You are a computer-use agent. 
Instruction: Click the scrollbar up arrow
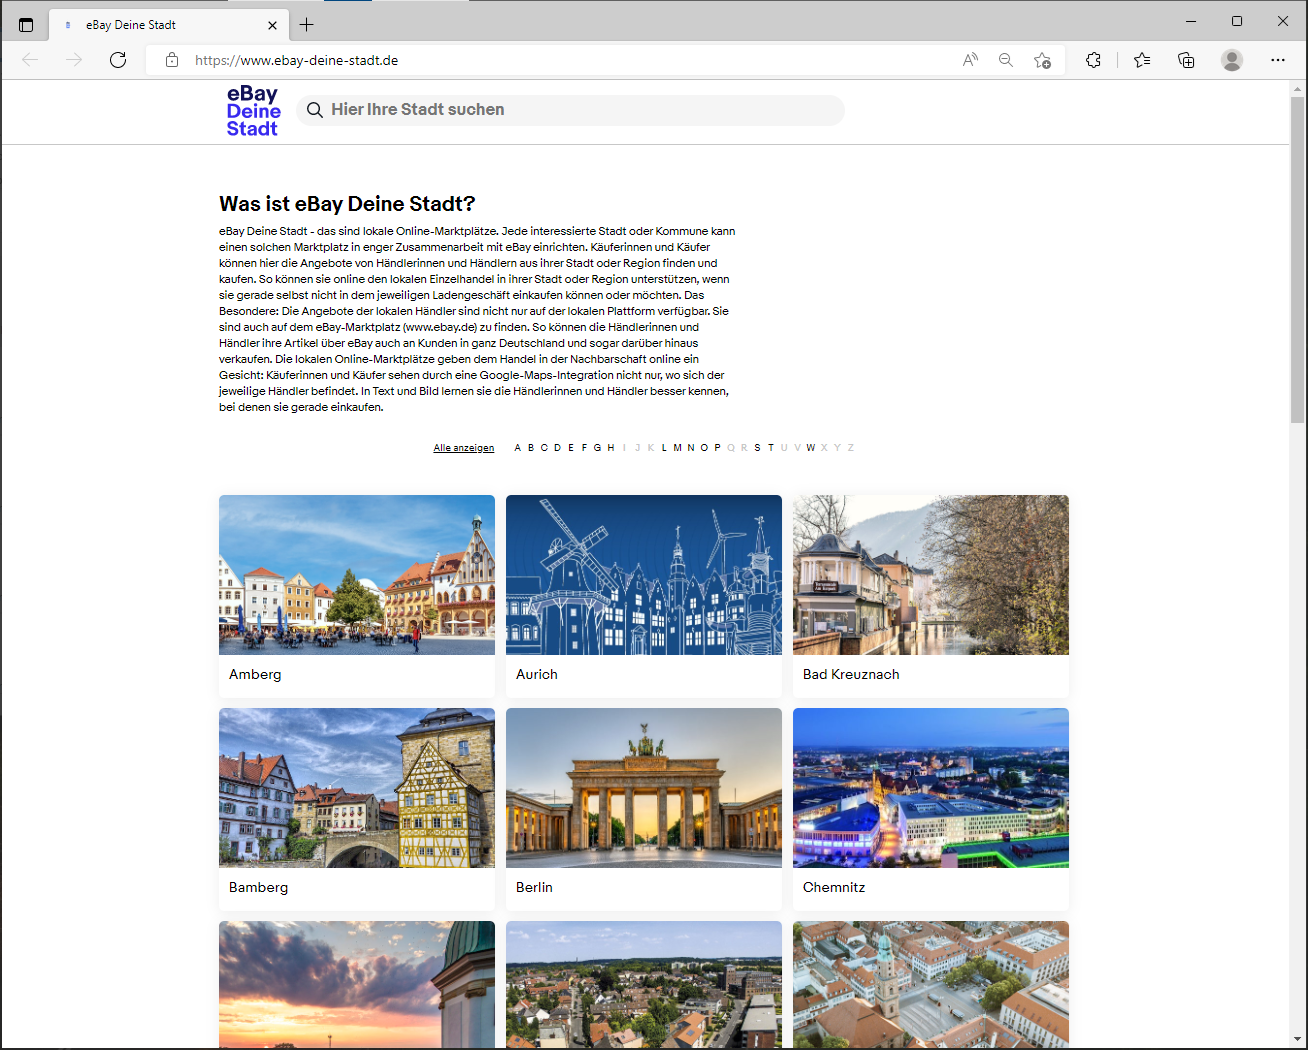tap(1297, 88)
